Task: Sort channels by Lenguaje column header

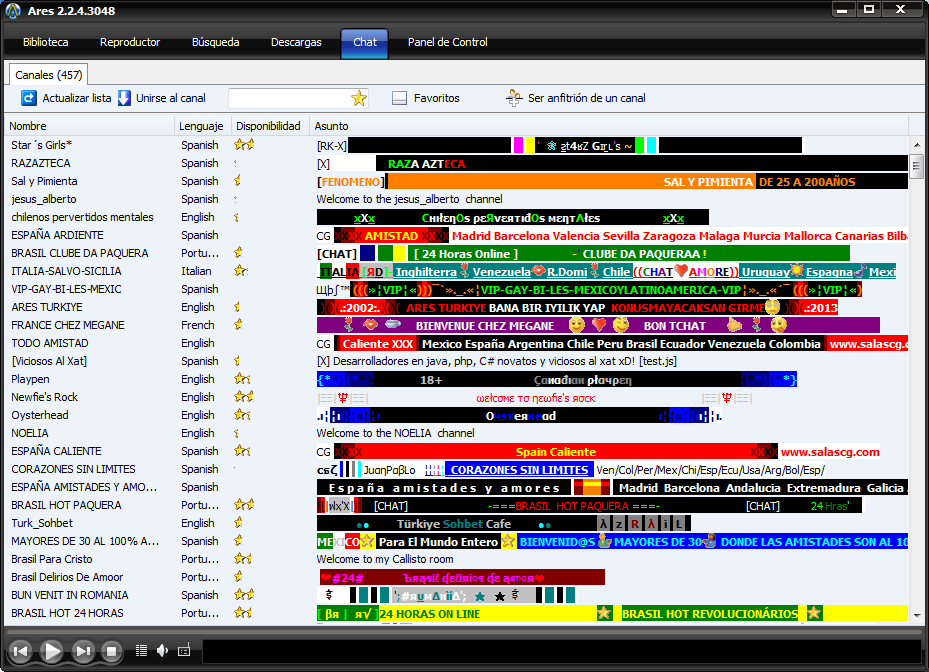Action: point(201,126)
